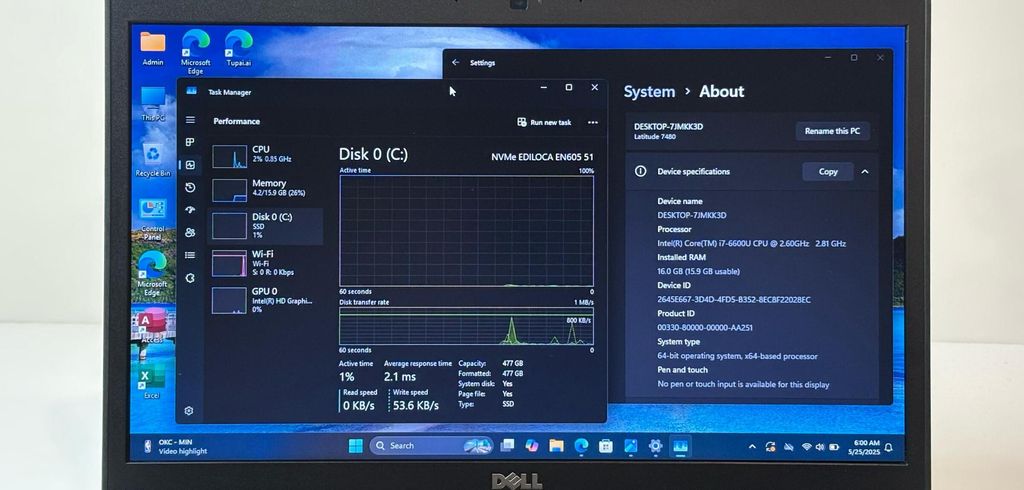
Task: Click the Run new task button
Action: (545, 122)
